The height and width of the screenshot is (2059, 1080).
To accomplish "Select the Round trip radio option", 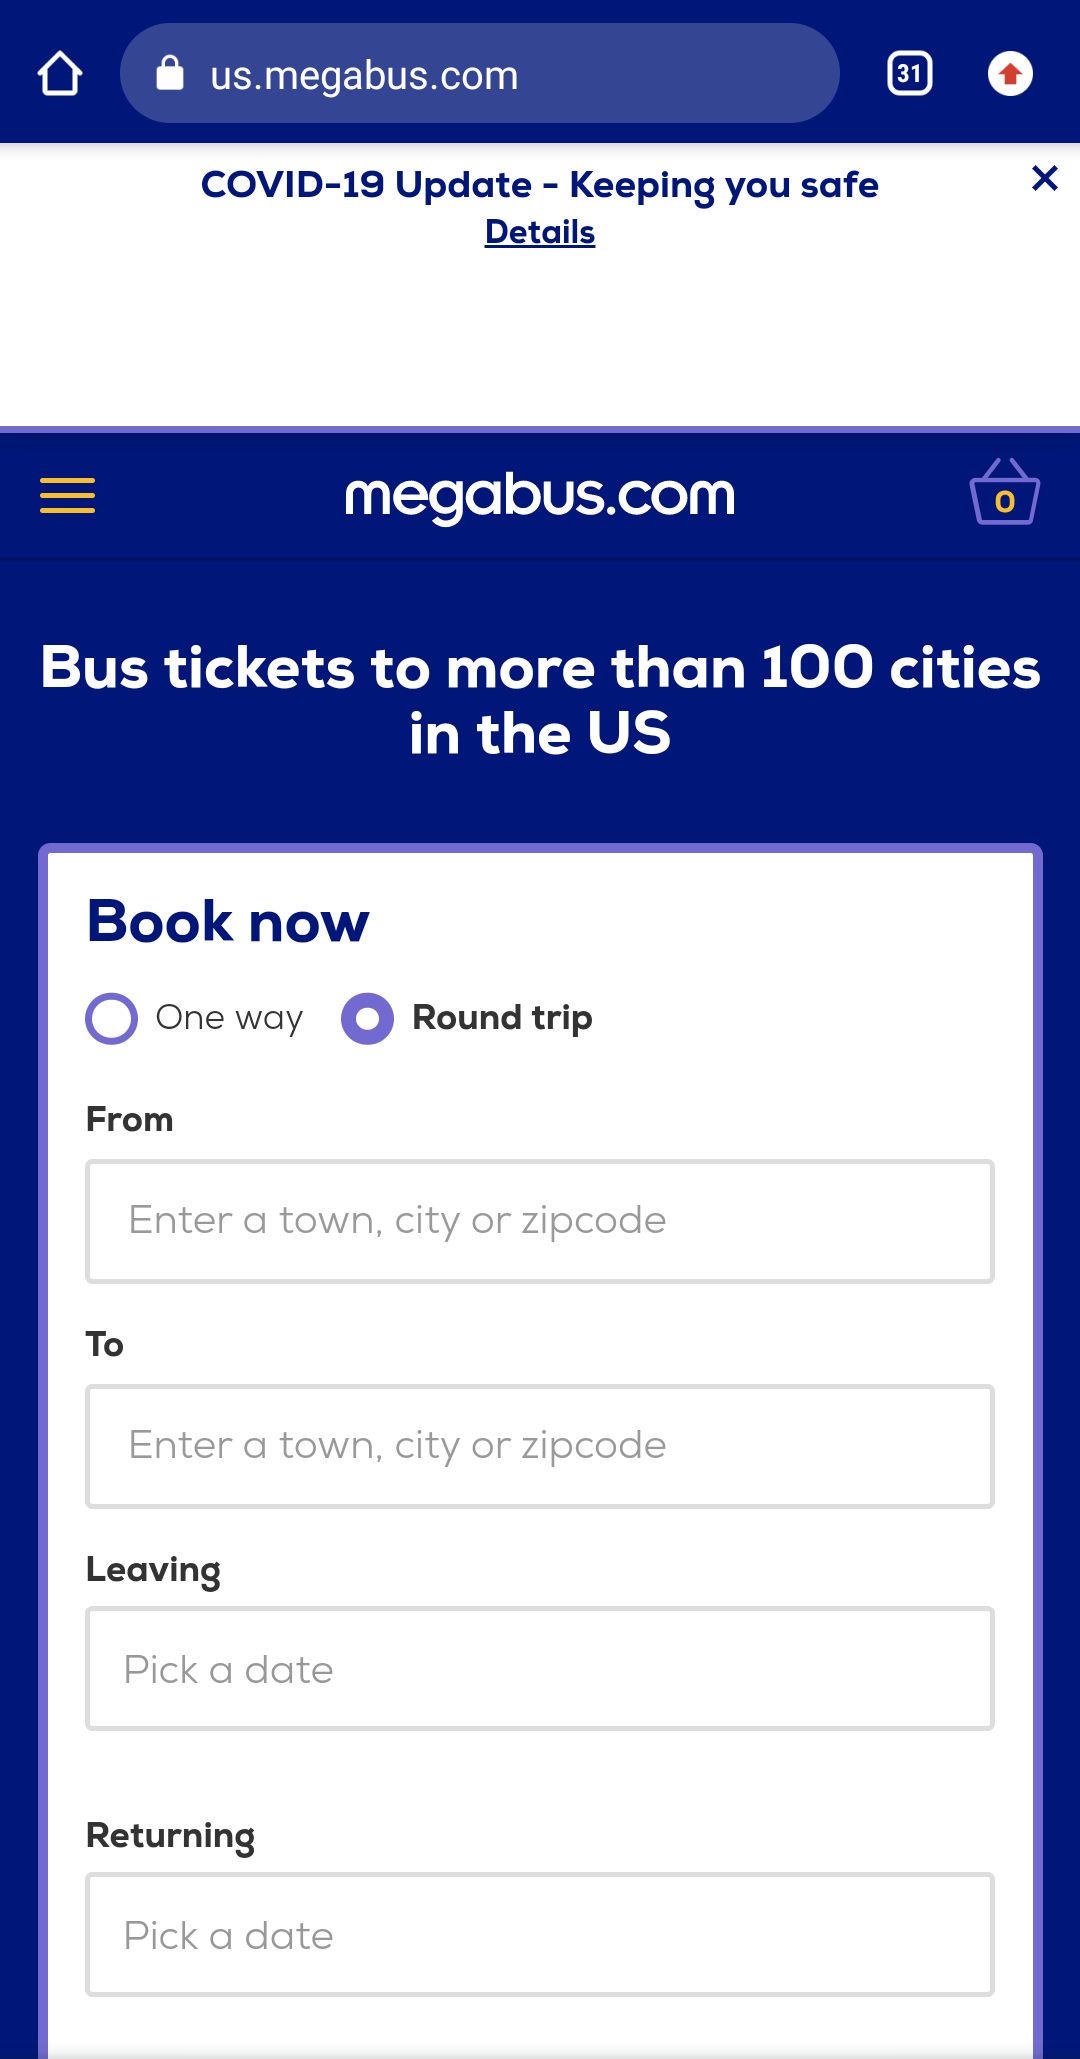I will 367,1018.
